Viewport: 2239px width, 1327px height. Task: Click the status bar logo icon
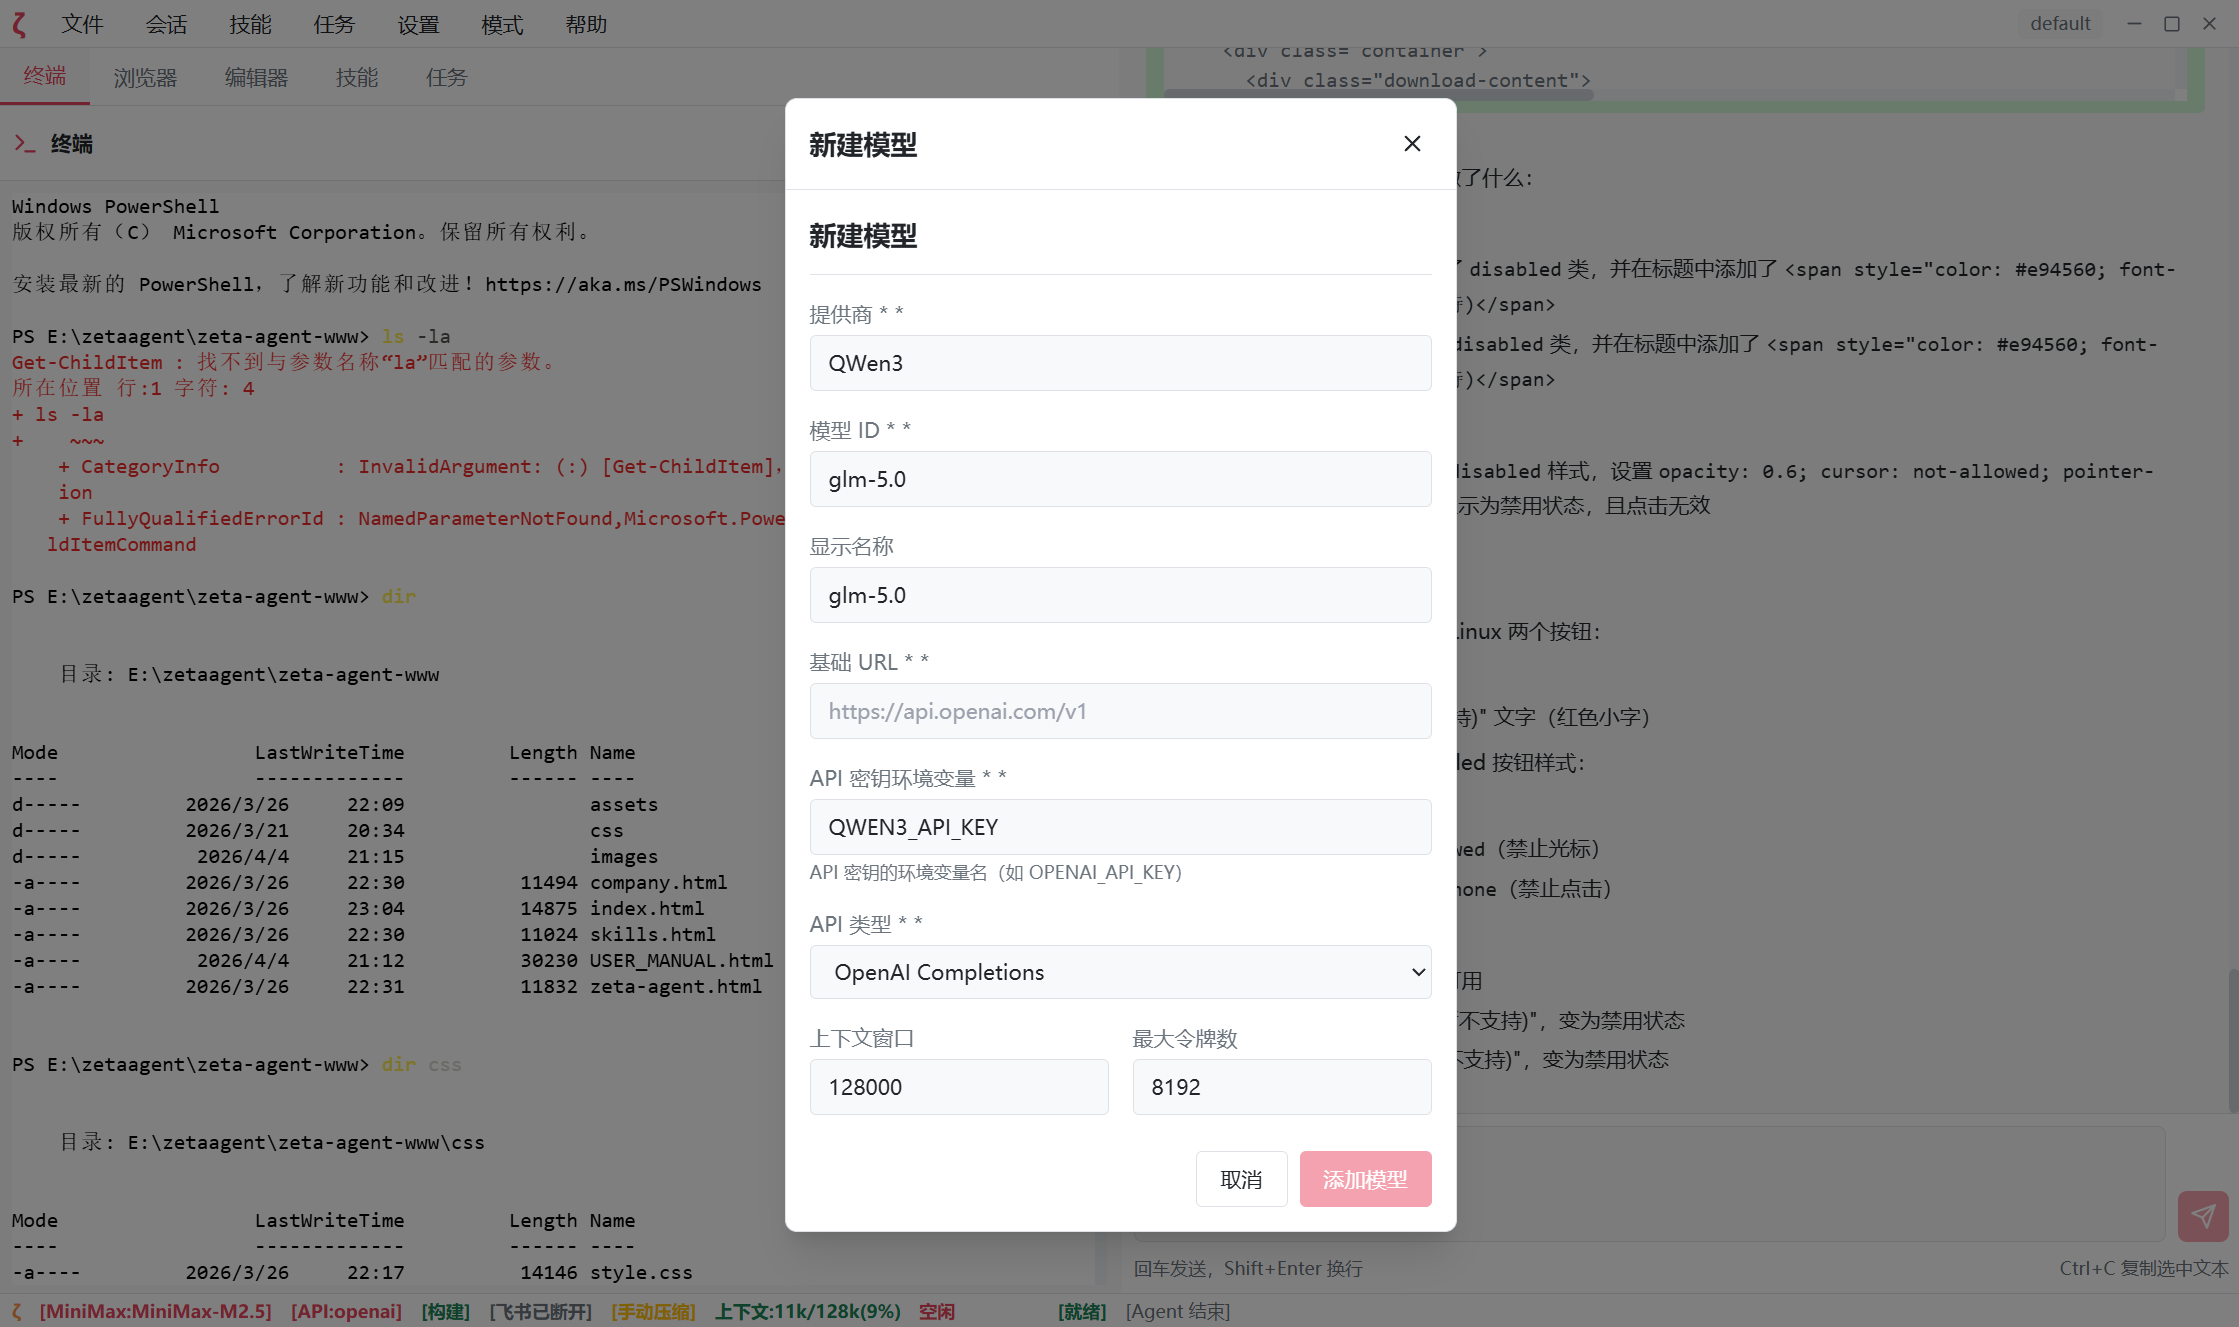(x=16, y=1311)
